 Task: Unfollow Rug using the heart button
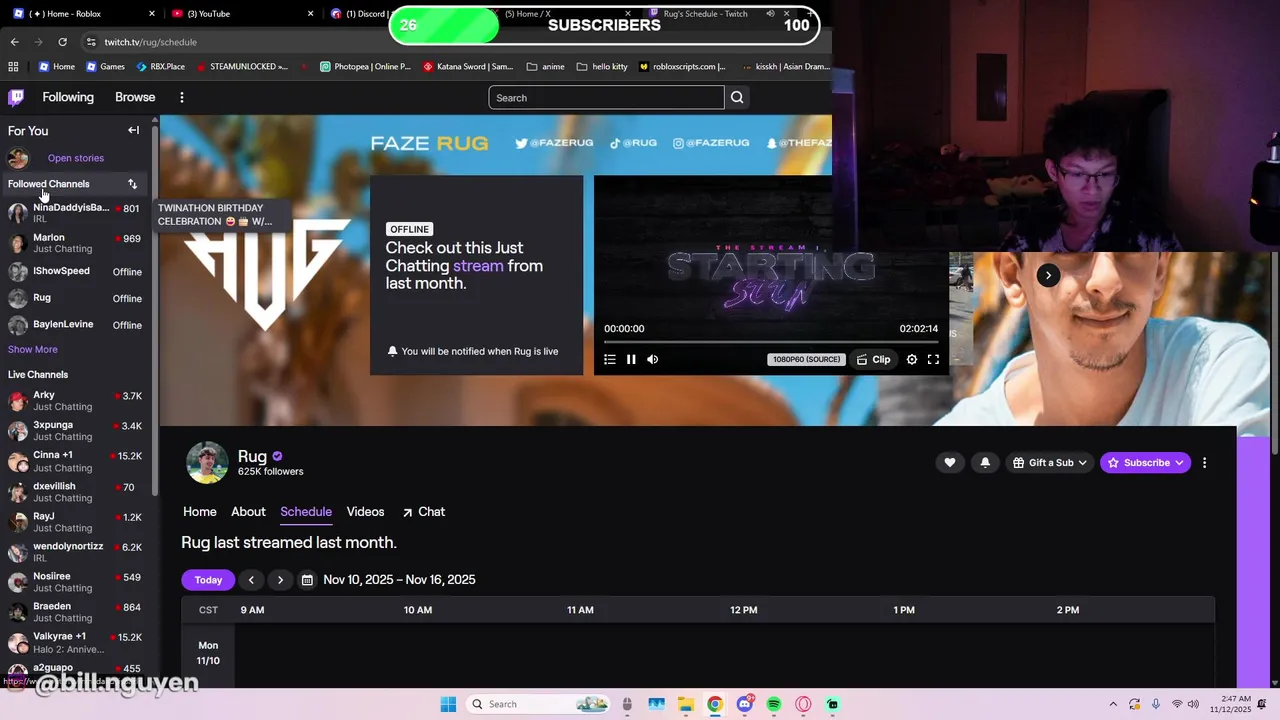click(950, 463)
